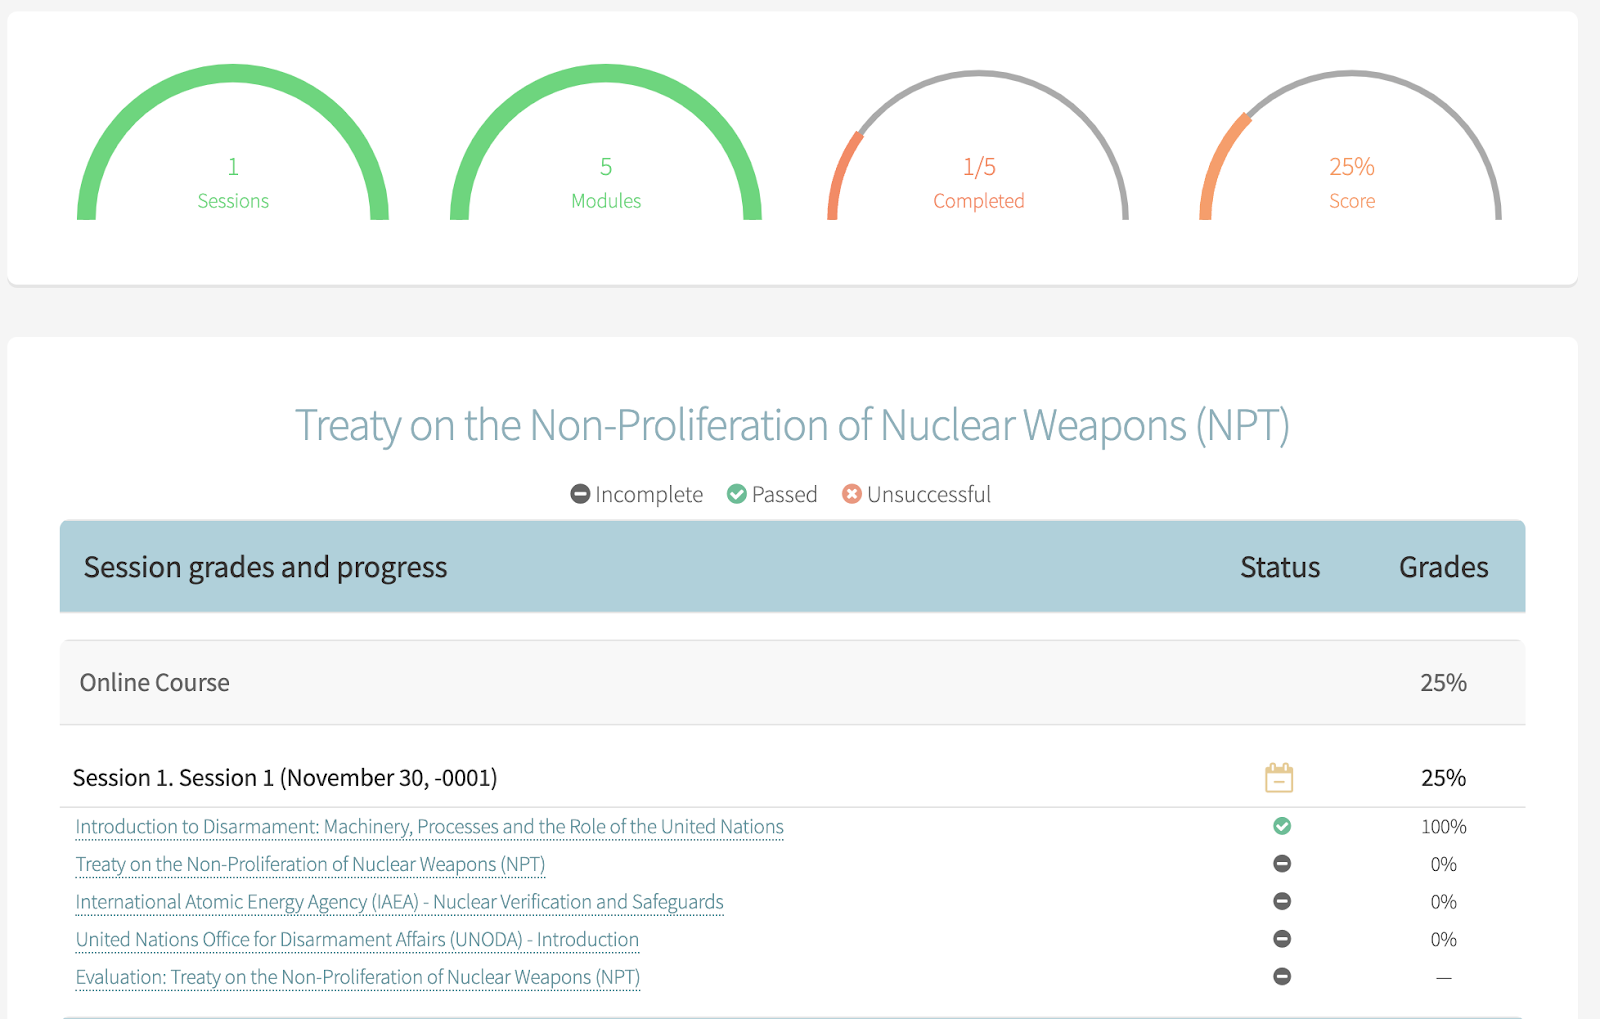Click the Online Course row label
This screenshot has height=1019, width=1600.
click(155, 683)
